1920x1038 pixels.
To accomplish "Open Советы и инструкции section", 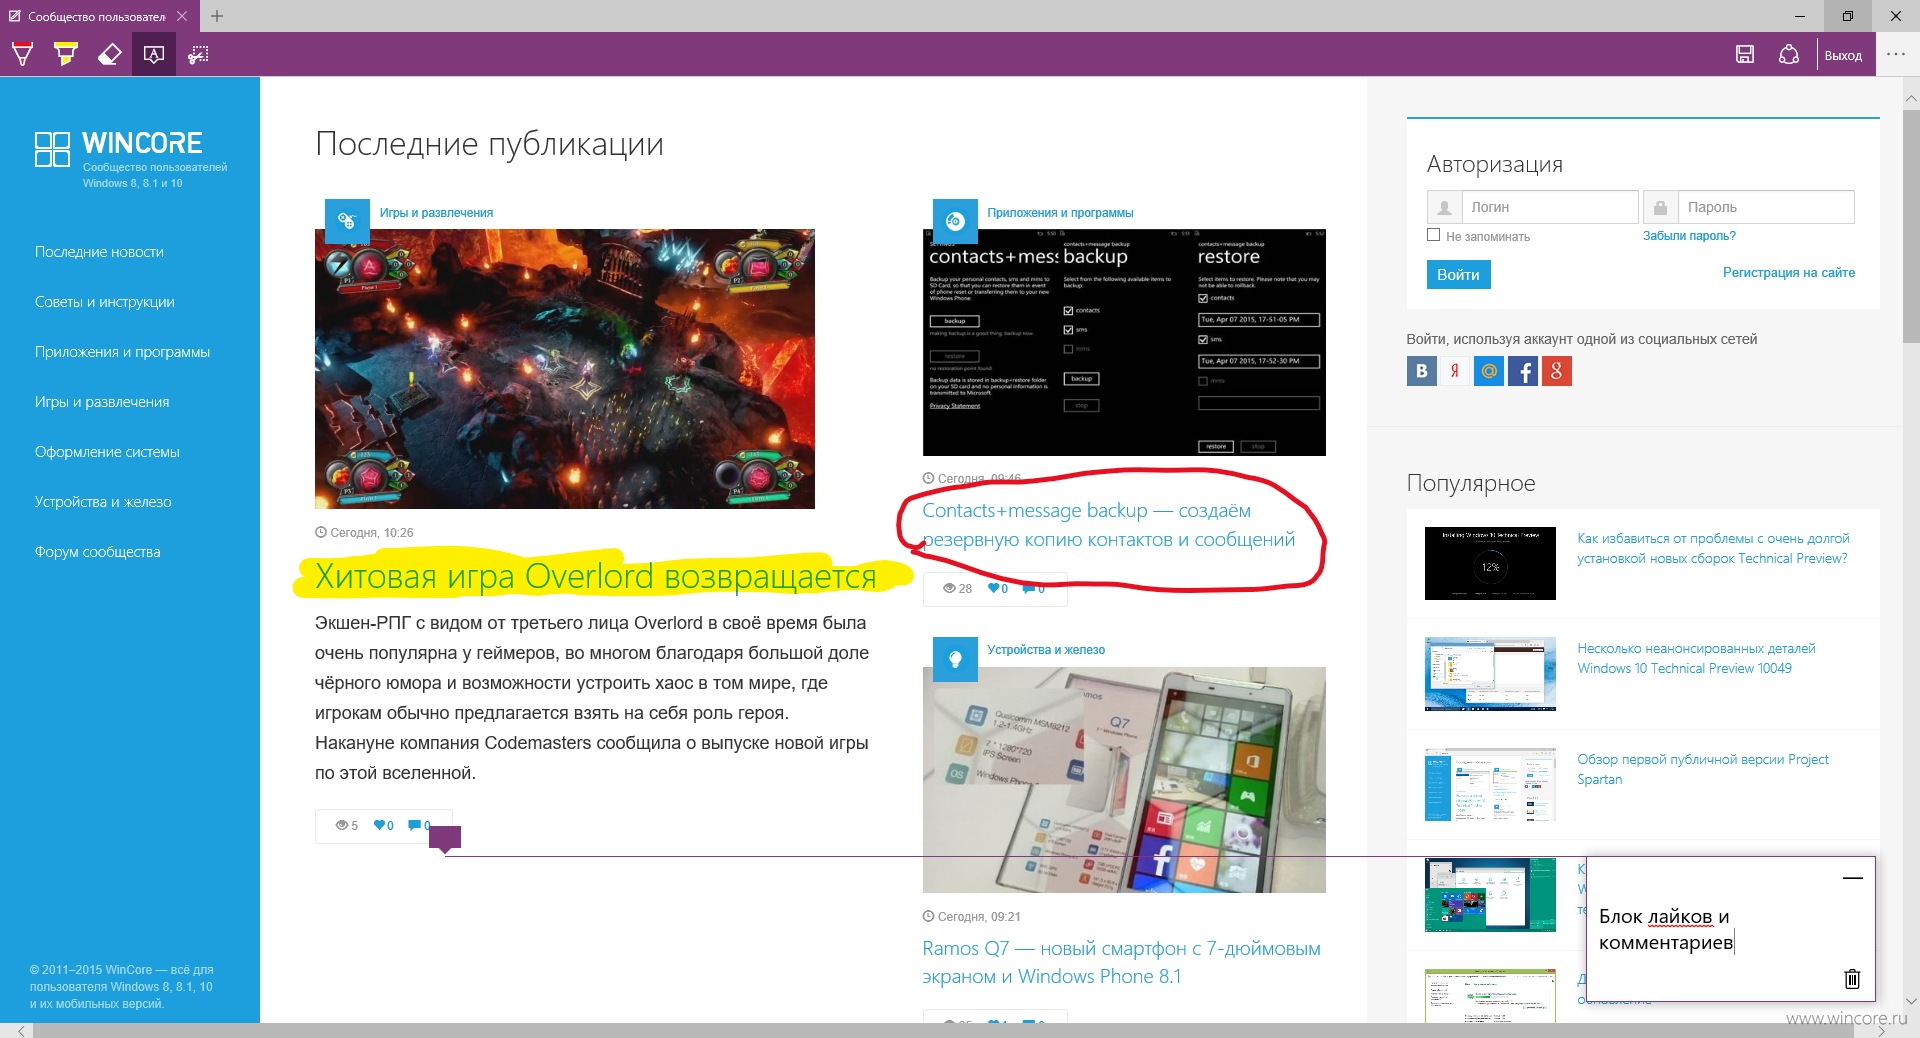I will coord(104,302).
